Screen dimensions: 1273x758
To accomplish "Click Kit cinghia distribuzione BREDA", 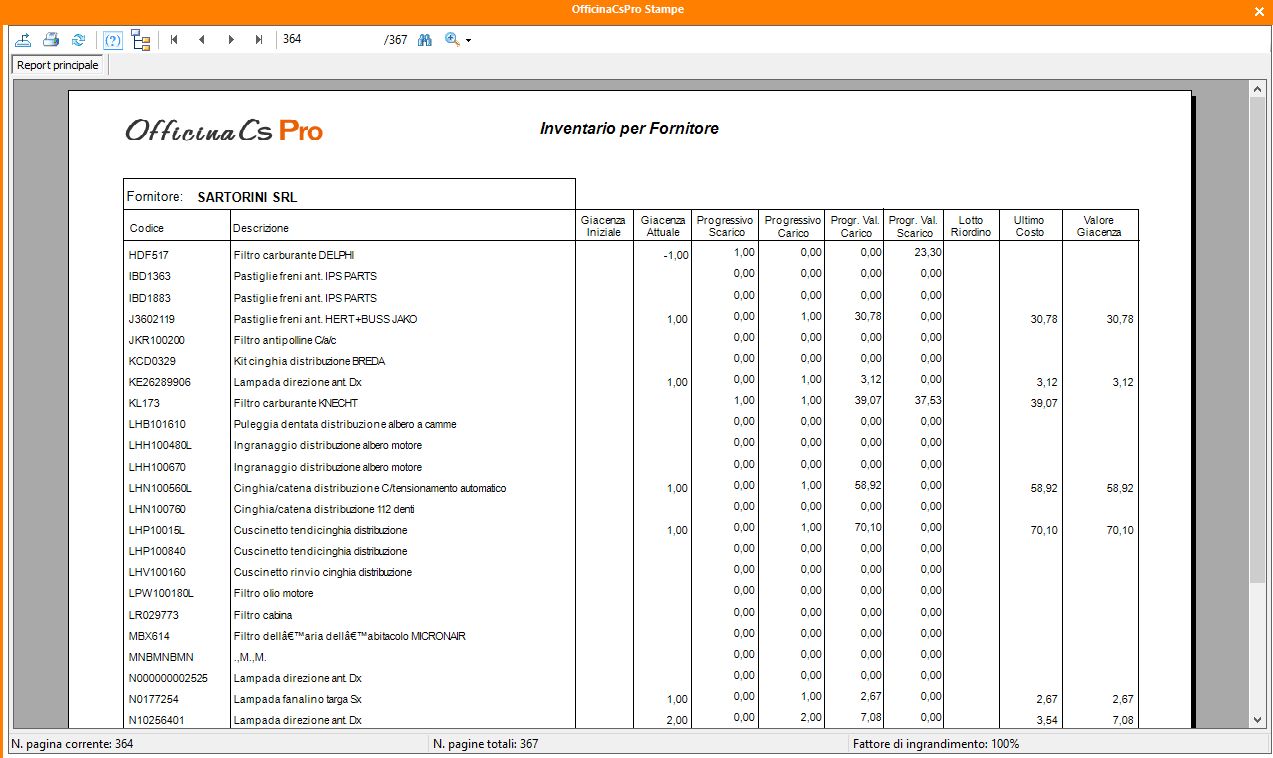I will click(309, 361).
